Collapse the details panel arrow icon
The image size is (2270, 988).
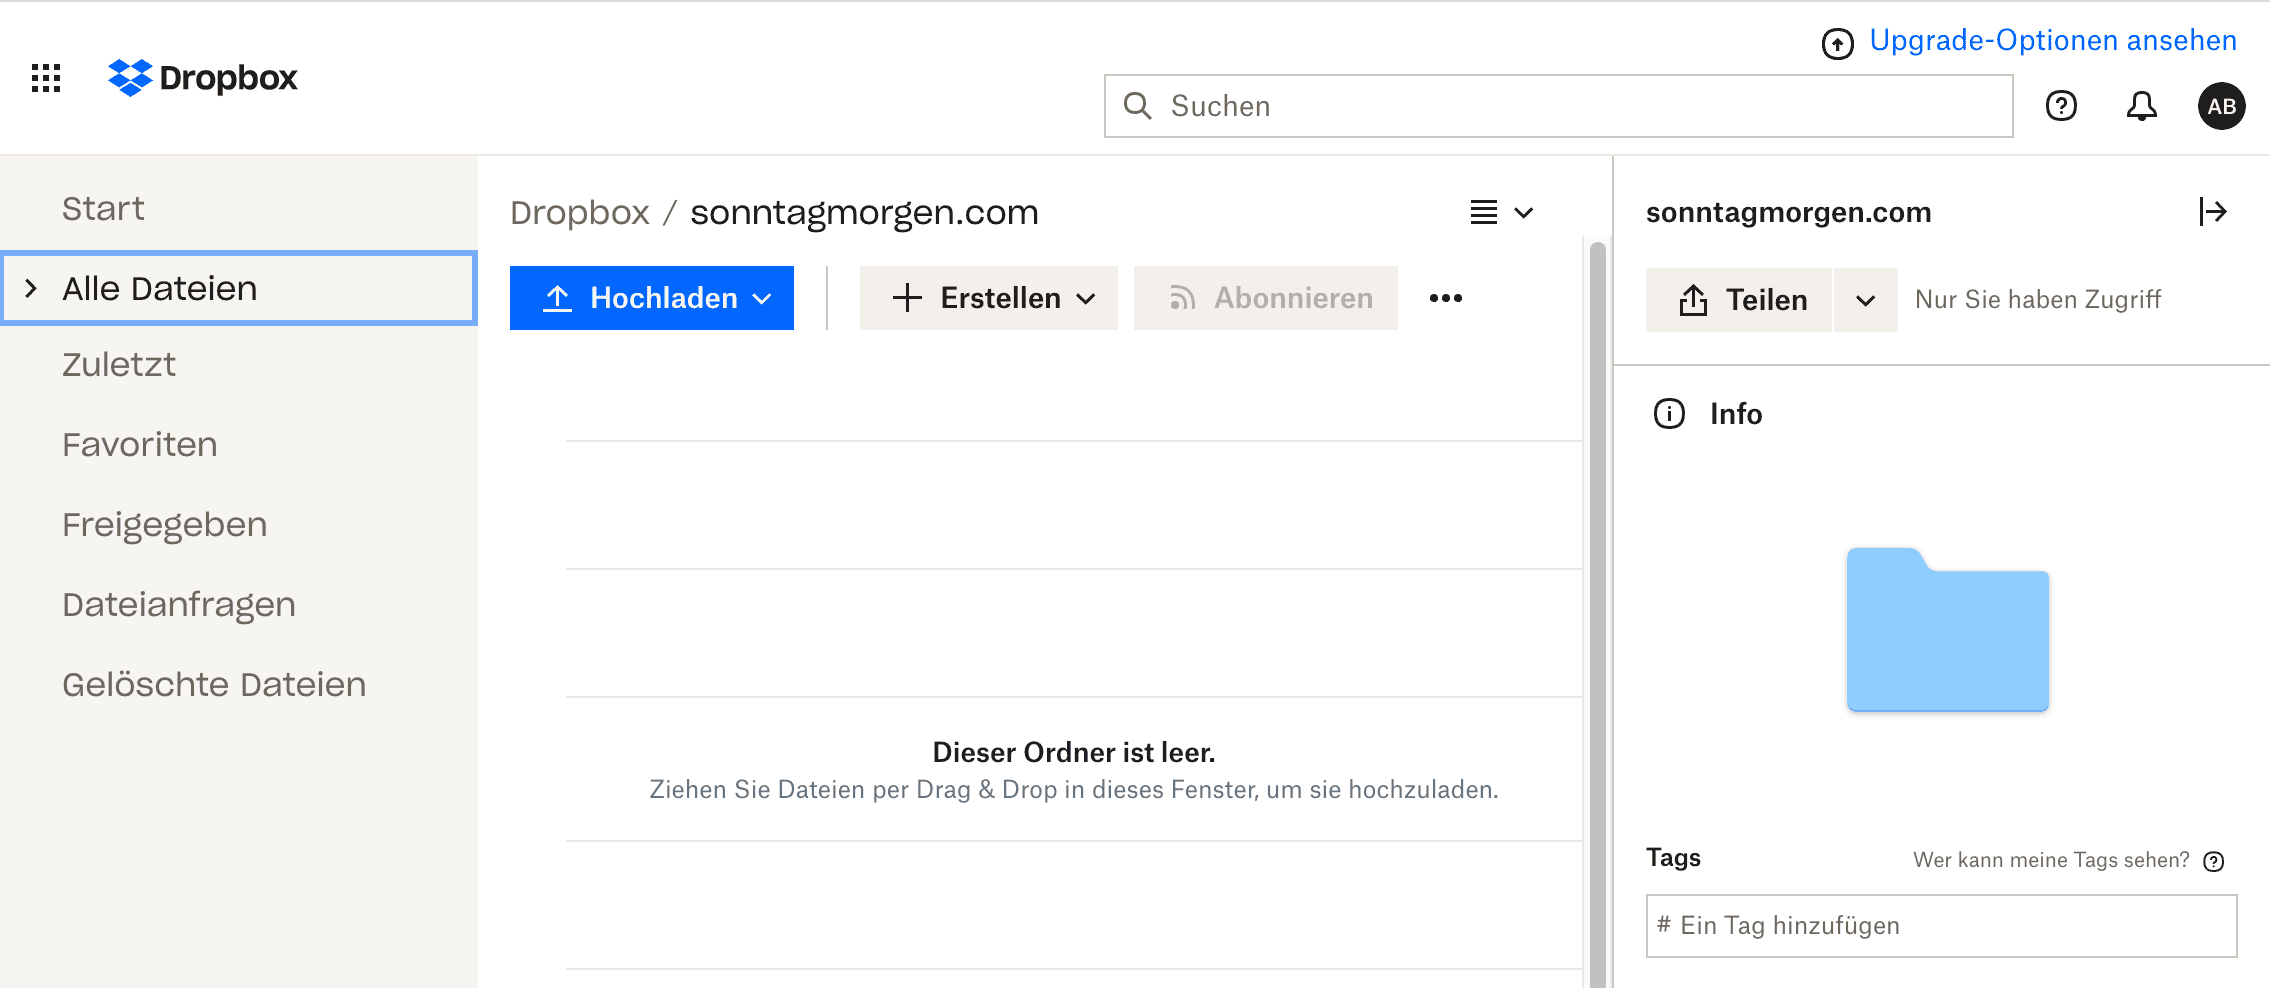(x=2213, y=212)
